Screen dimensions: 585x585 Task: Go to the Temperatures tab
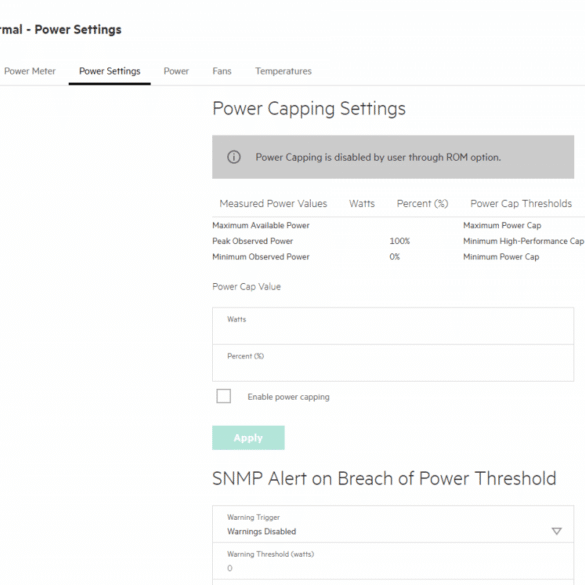click(x=283, y=71)
